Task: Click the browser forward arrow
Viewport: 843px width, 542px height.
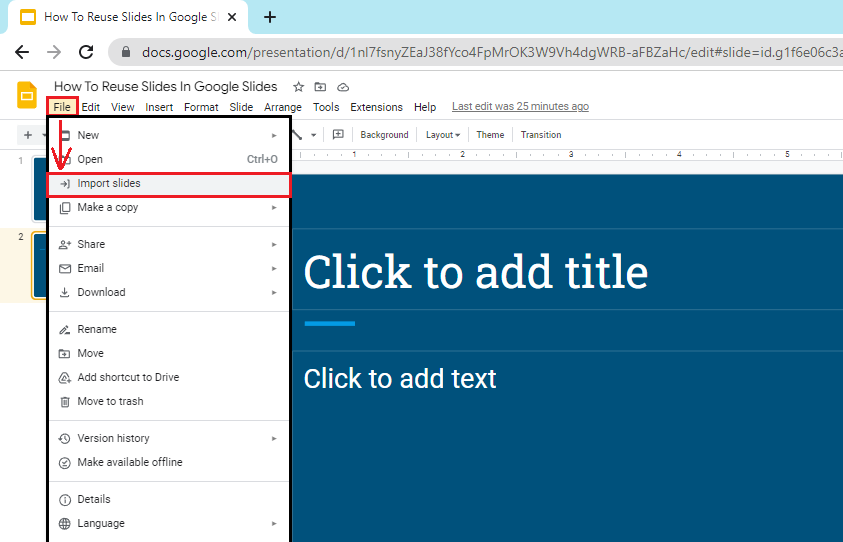Action: tap(54, 52)
